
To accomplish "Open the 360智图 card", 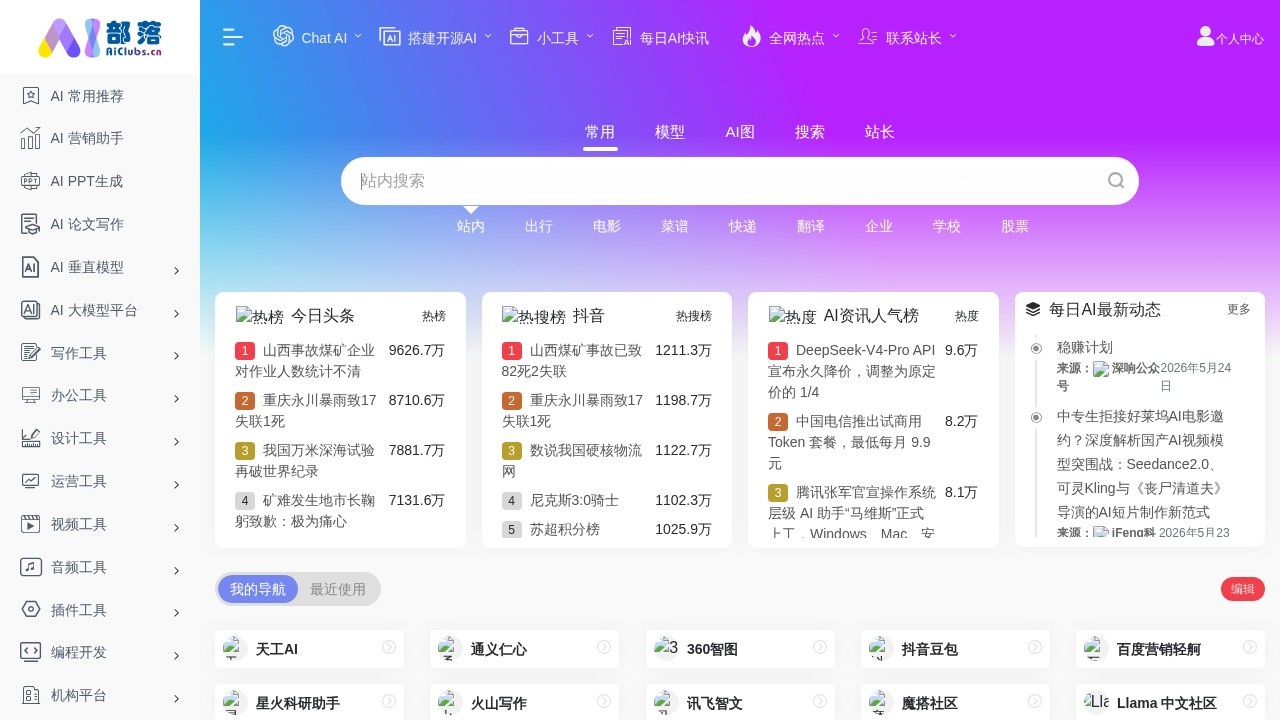I will 740,649.
